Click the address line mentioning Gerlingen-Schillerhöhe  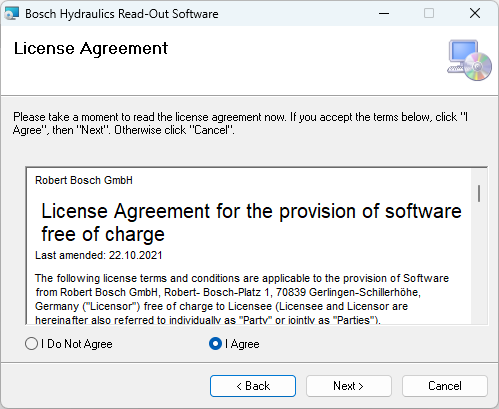pos(228,292)
